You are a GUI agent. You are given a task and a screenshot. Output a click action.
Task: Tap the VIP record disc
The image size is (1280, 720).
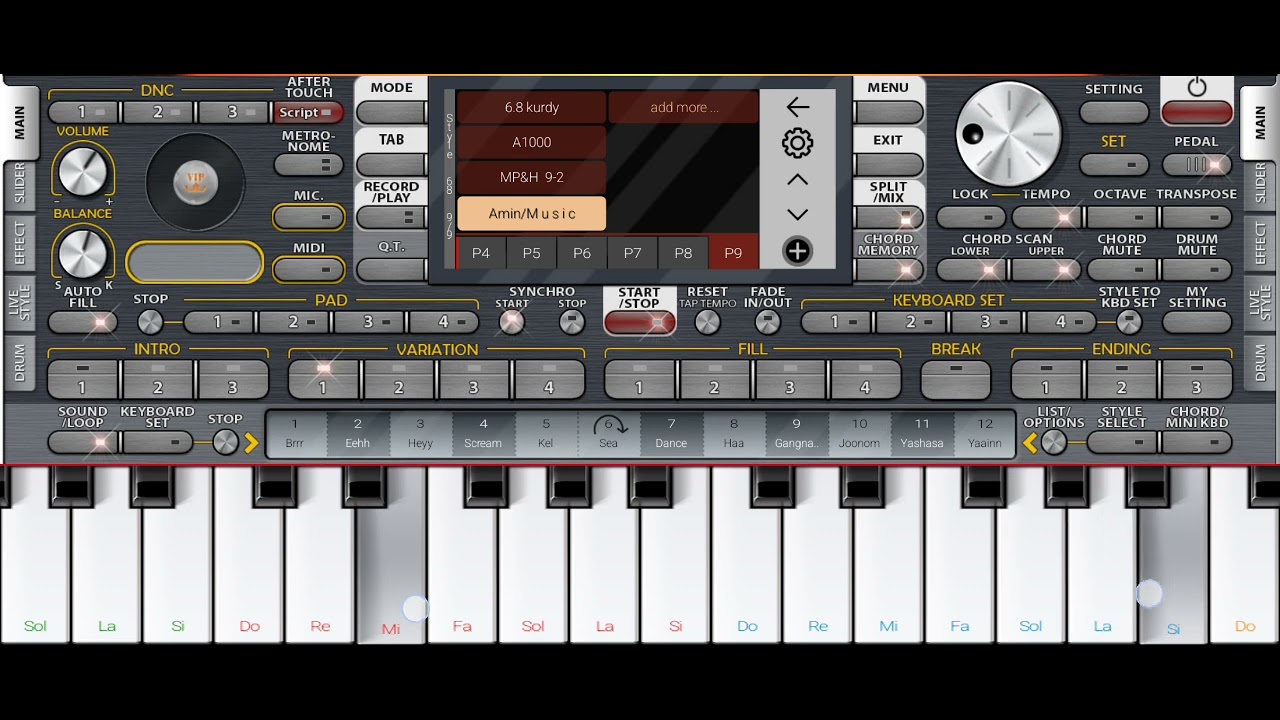pyautogui.click(x=196, y=181)
